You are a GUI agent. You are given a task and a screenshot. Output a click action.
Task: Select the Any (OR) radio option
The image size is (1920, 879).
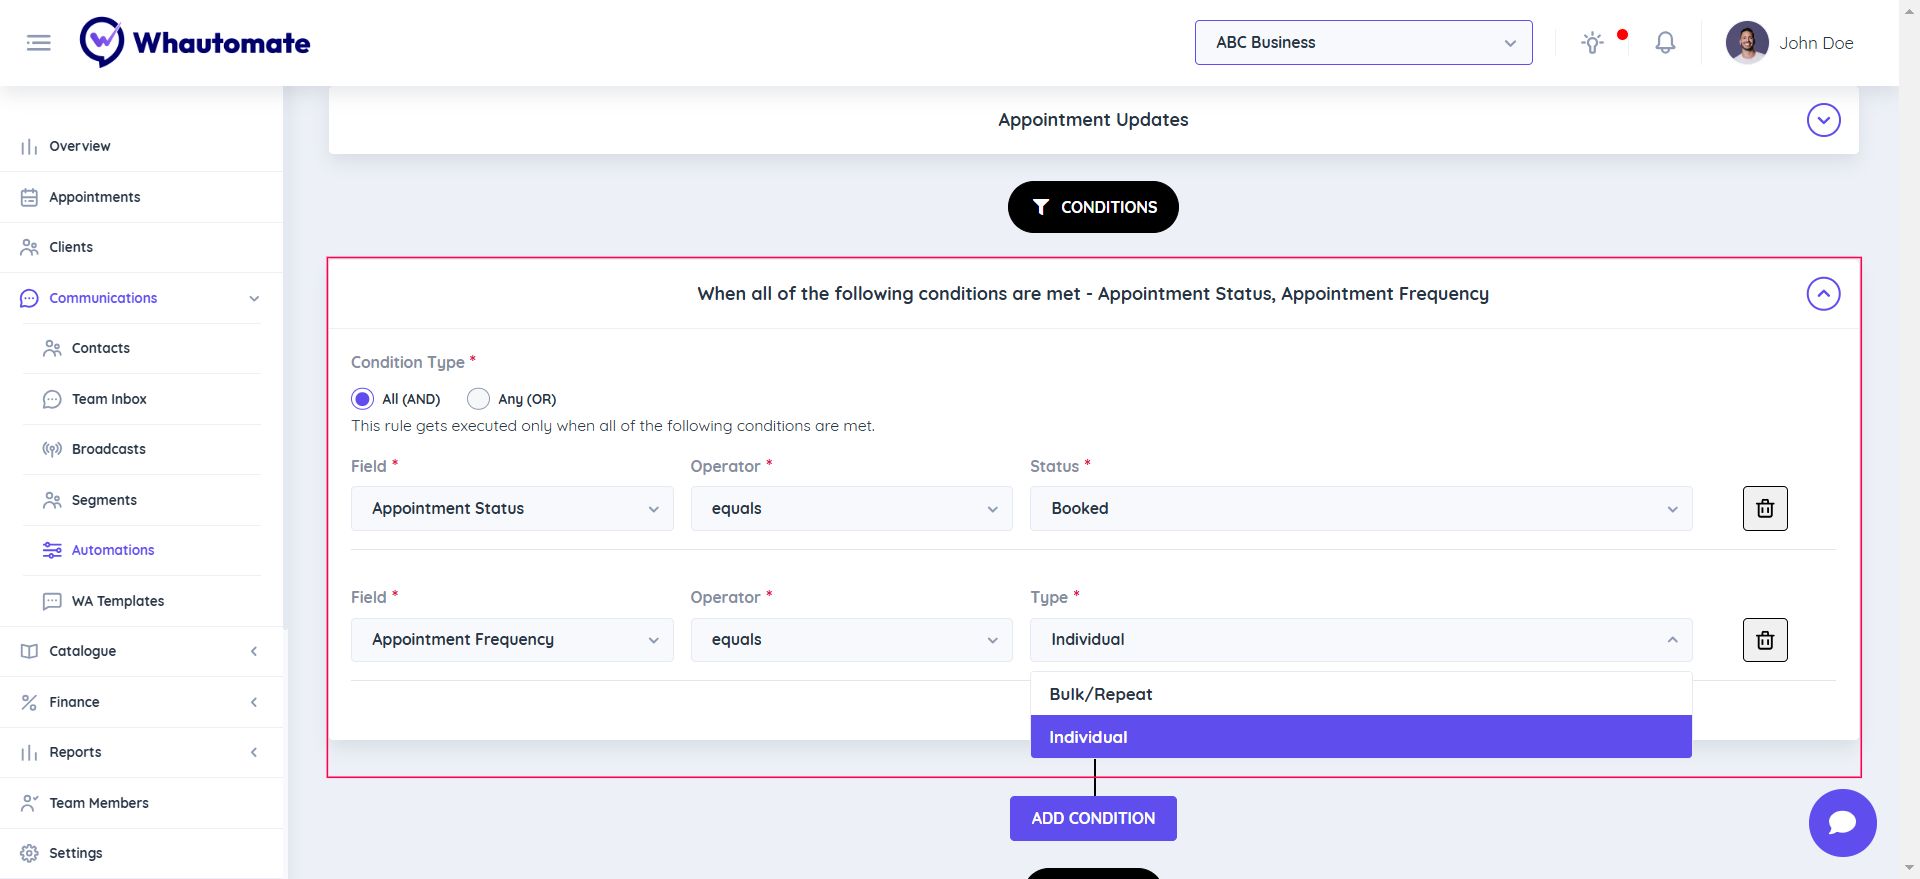coord(479,399)
